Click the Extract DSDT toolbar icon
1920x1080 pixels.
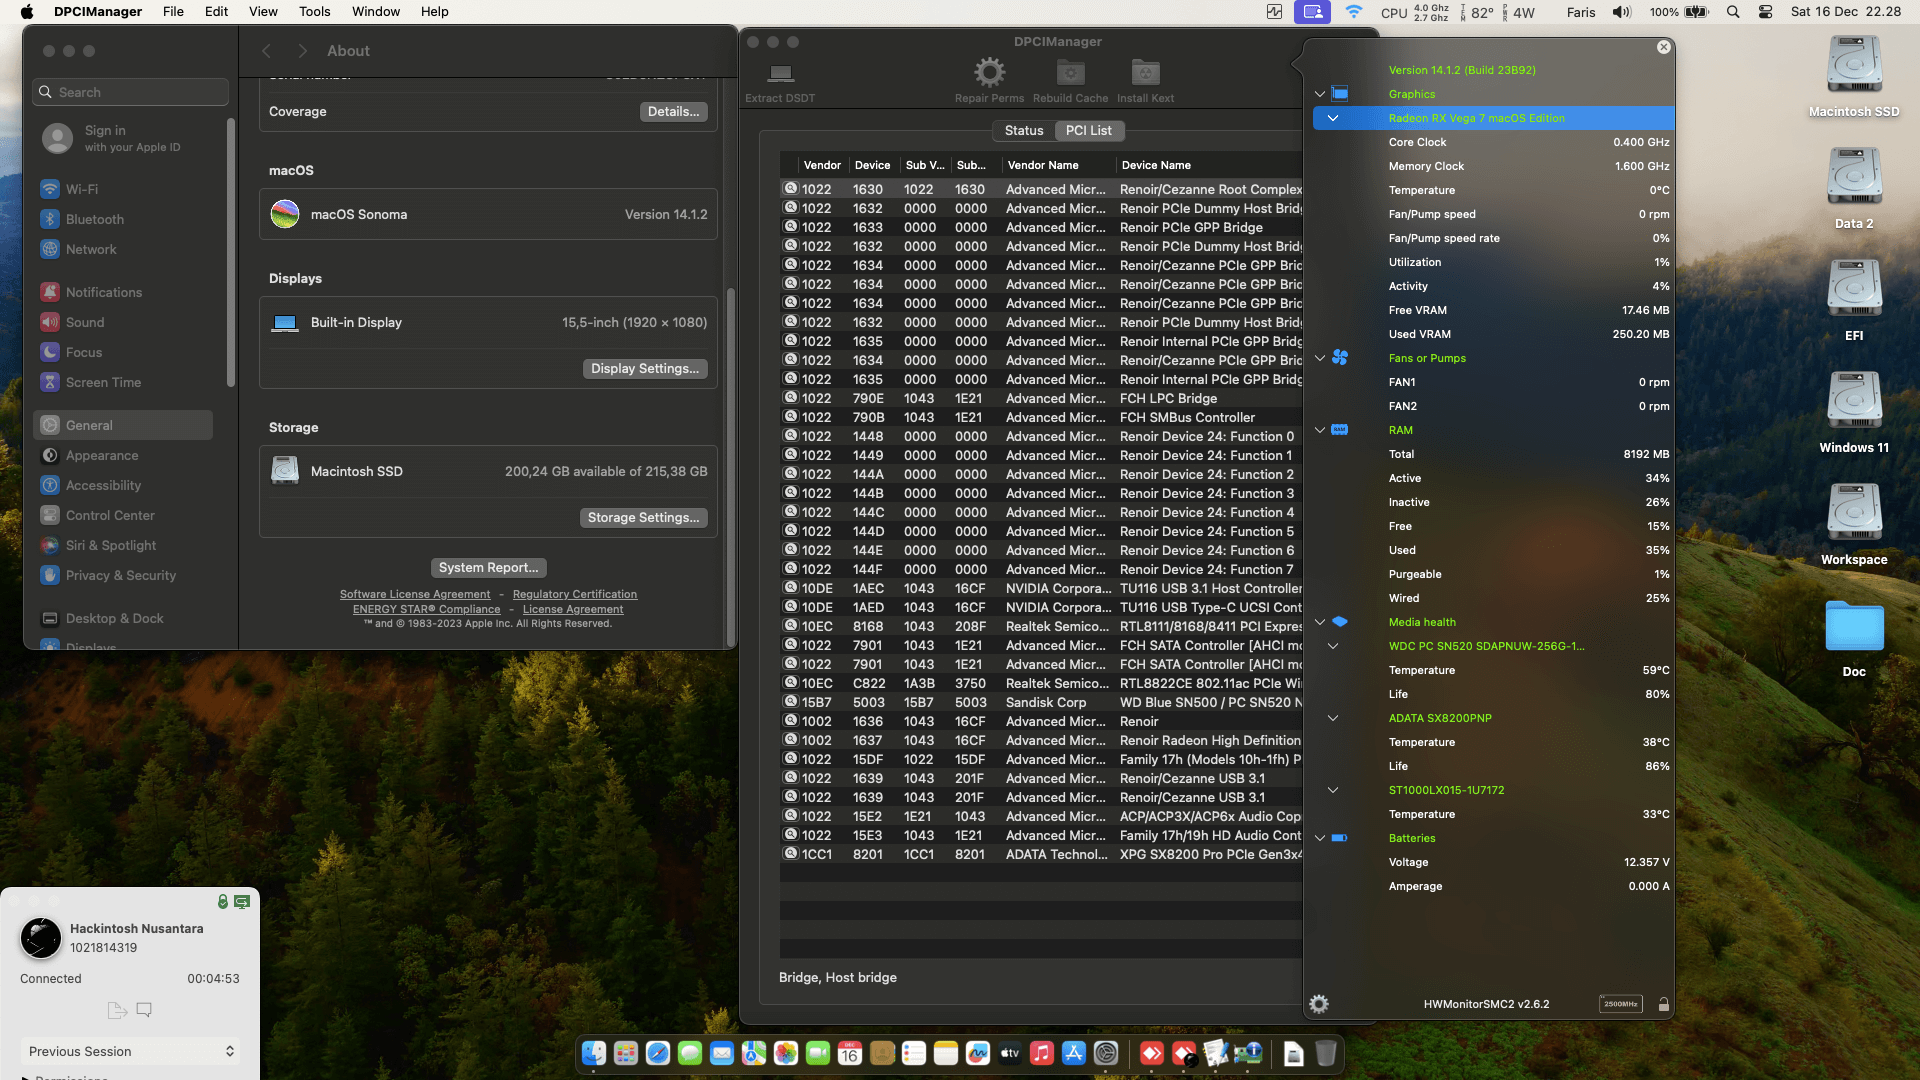pos(781,74)
